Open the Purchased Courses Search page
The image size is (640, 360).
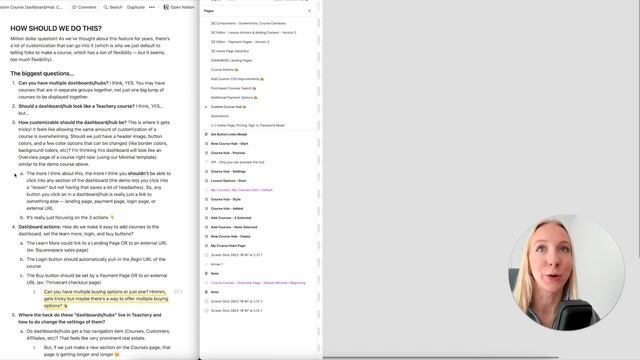pyautogui.click(x=233, y=89)
